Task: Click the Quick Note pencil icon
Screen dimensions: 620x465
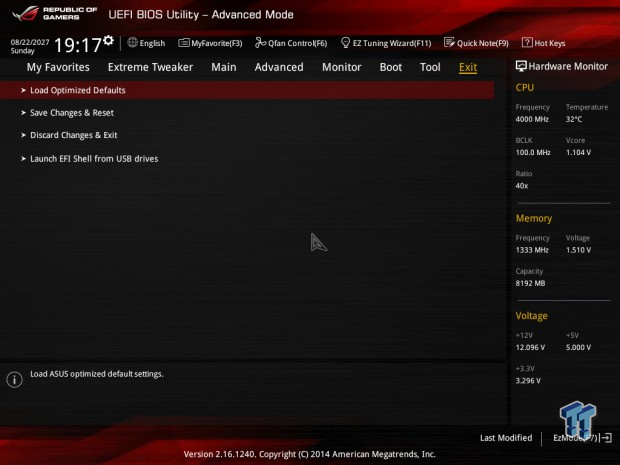Action: pyautogui.click(x=449, y=42)
